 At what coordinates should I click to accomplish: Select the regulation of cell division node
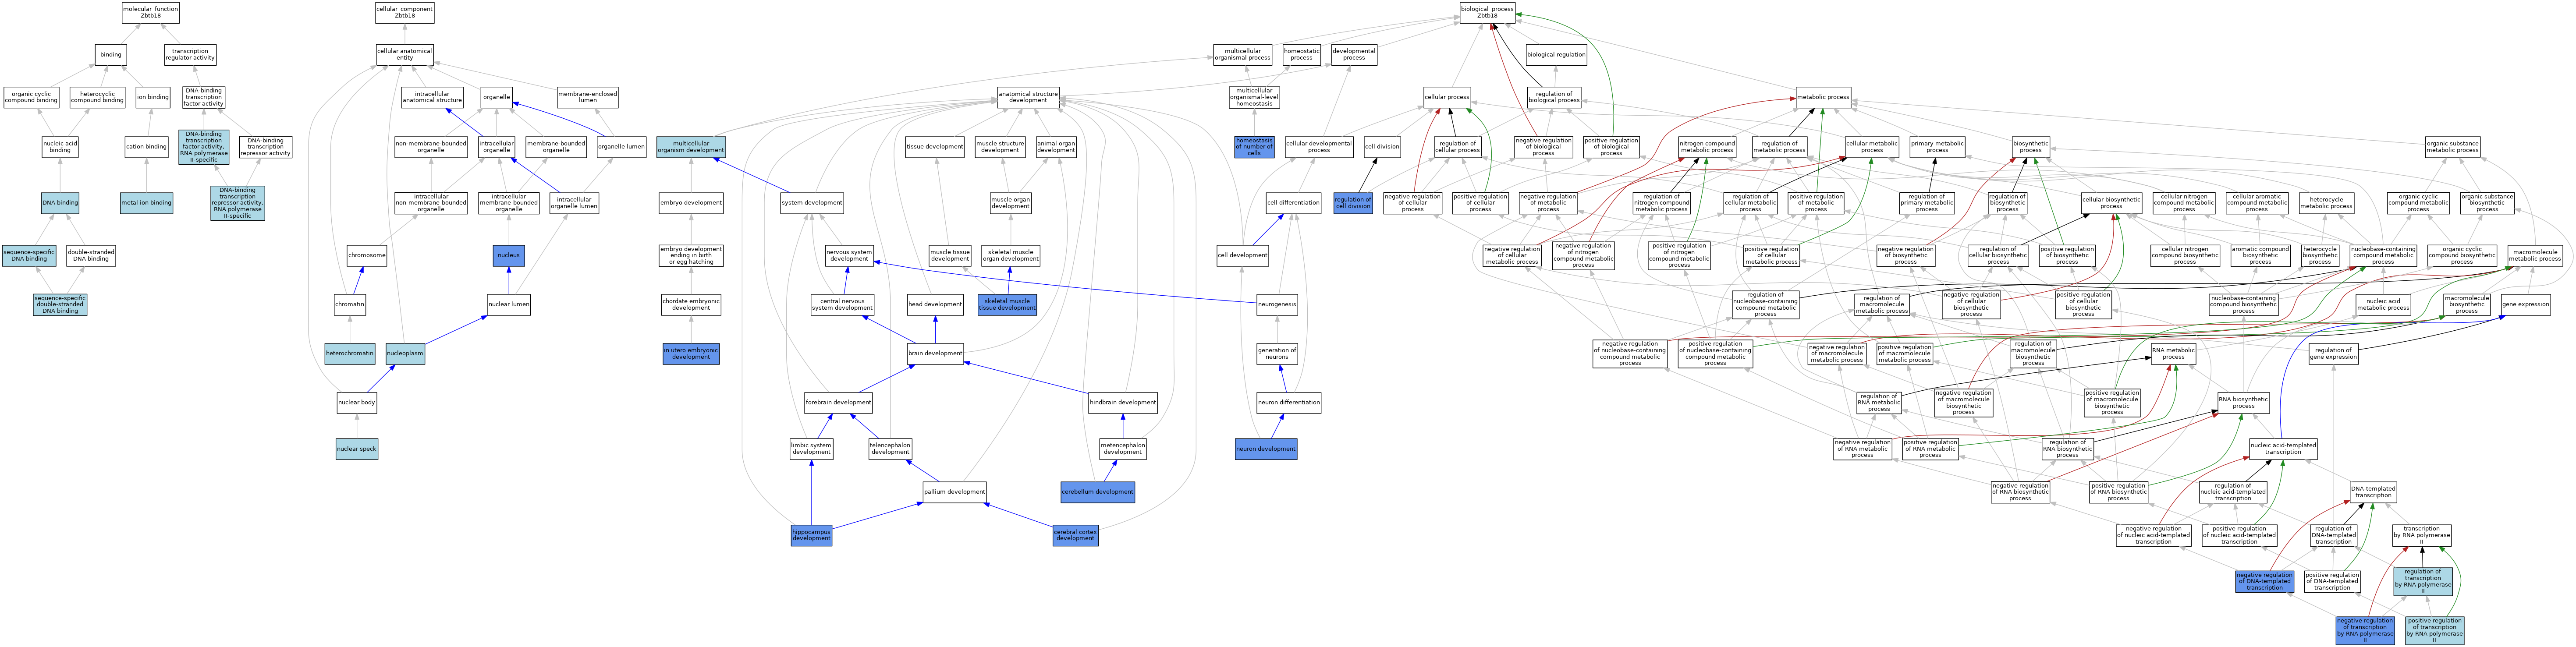pos(1353,203)
